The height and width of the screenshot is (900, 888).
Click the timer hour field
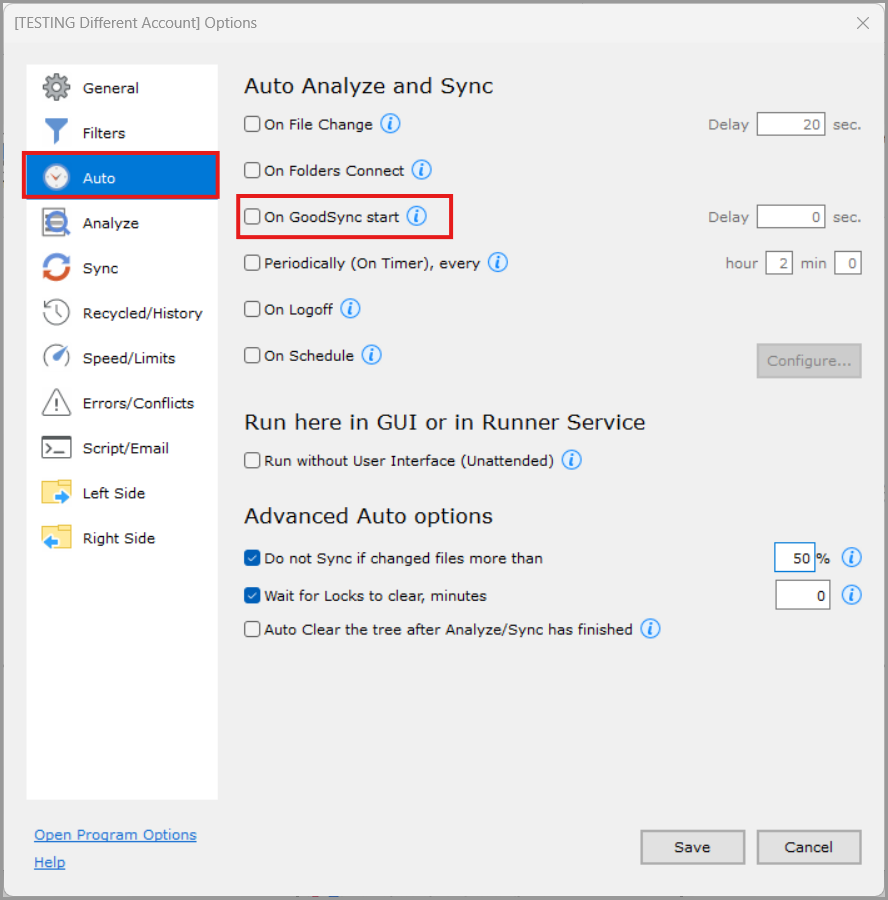[x=779, y=263]
